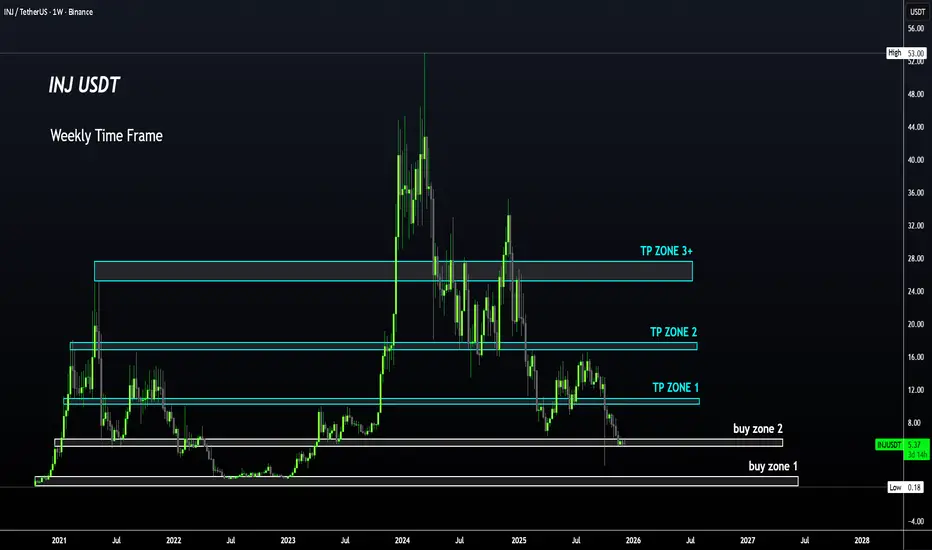Click the tall candle wick at the 53.00 high
Image resolution: width=932 pixels, height=550 pixels.
click(424, 95)
